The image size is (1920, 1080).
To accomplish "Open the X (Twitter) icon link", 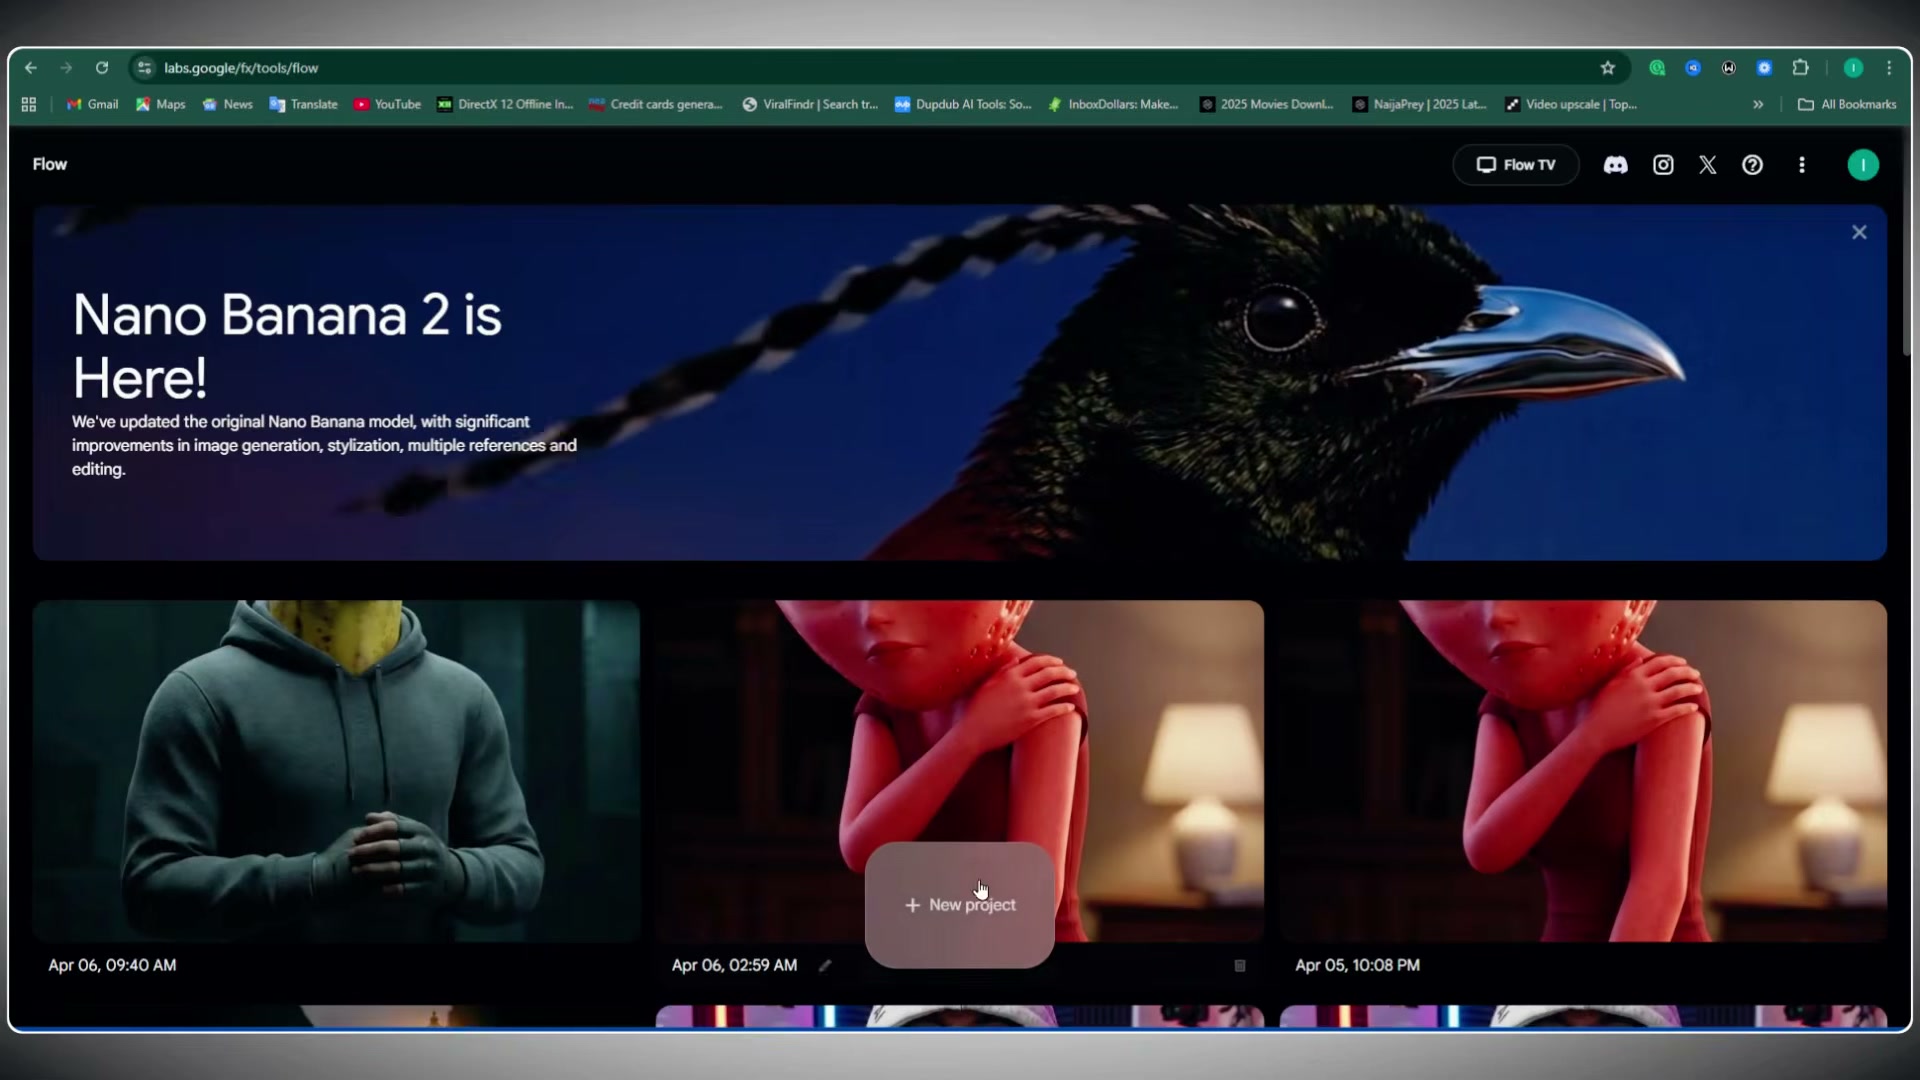I will 1708,165.
